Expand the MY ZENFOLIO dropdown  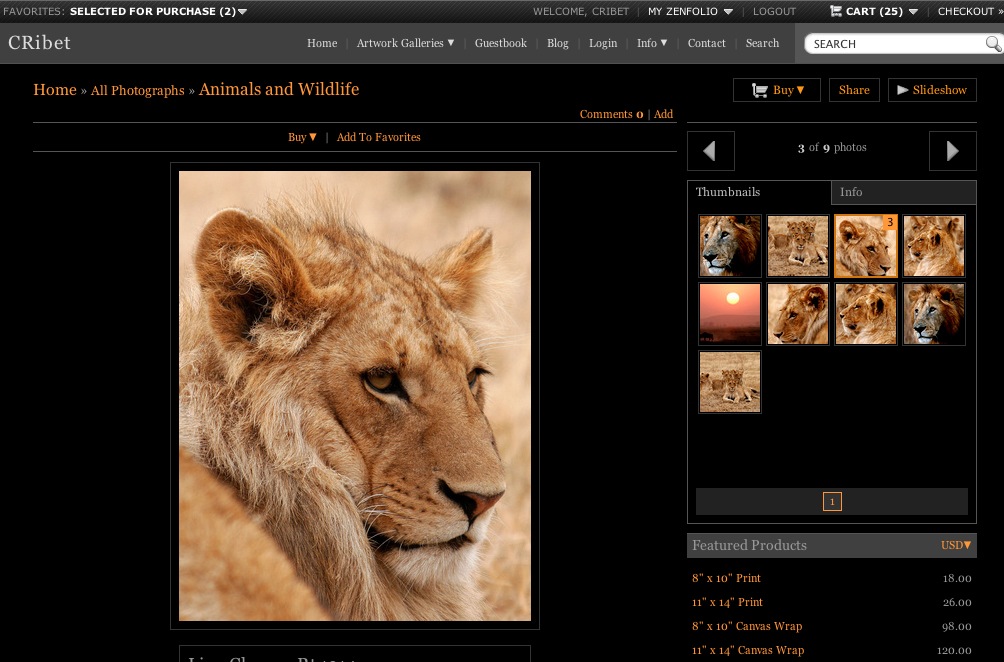pyautogui.click(x=688, y=11)
